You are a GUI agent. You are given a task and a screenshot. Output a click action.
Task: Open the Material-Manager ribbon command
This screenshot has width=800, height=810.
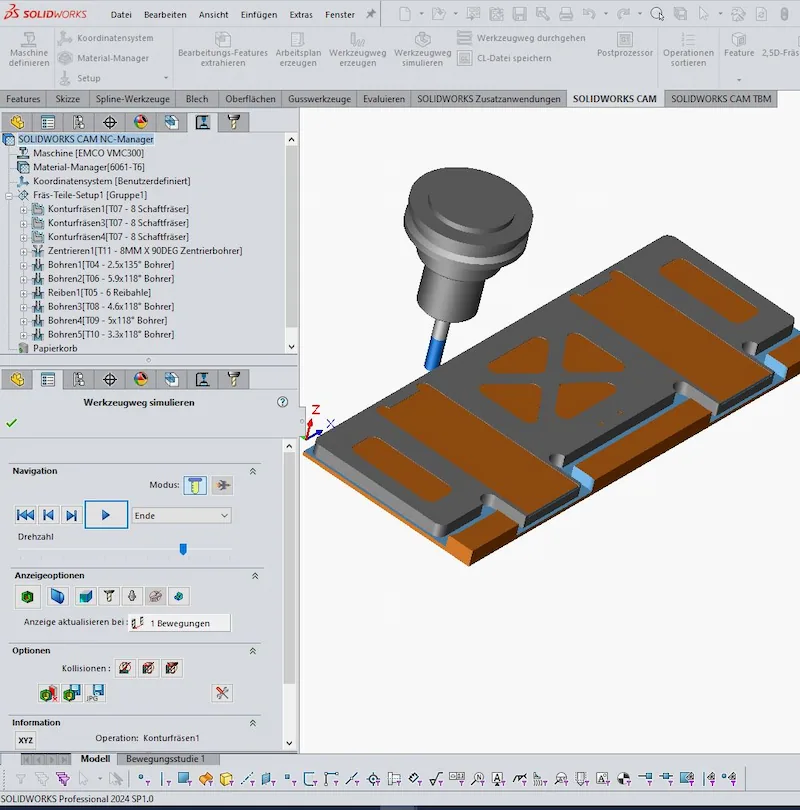(x=103, y=58)
